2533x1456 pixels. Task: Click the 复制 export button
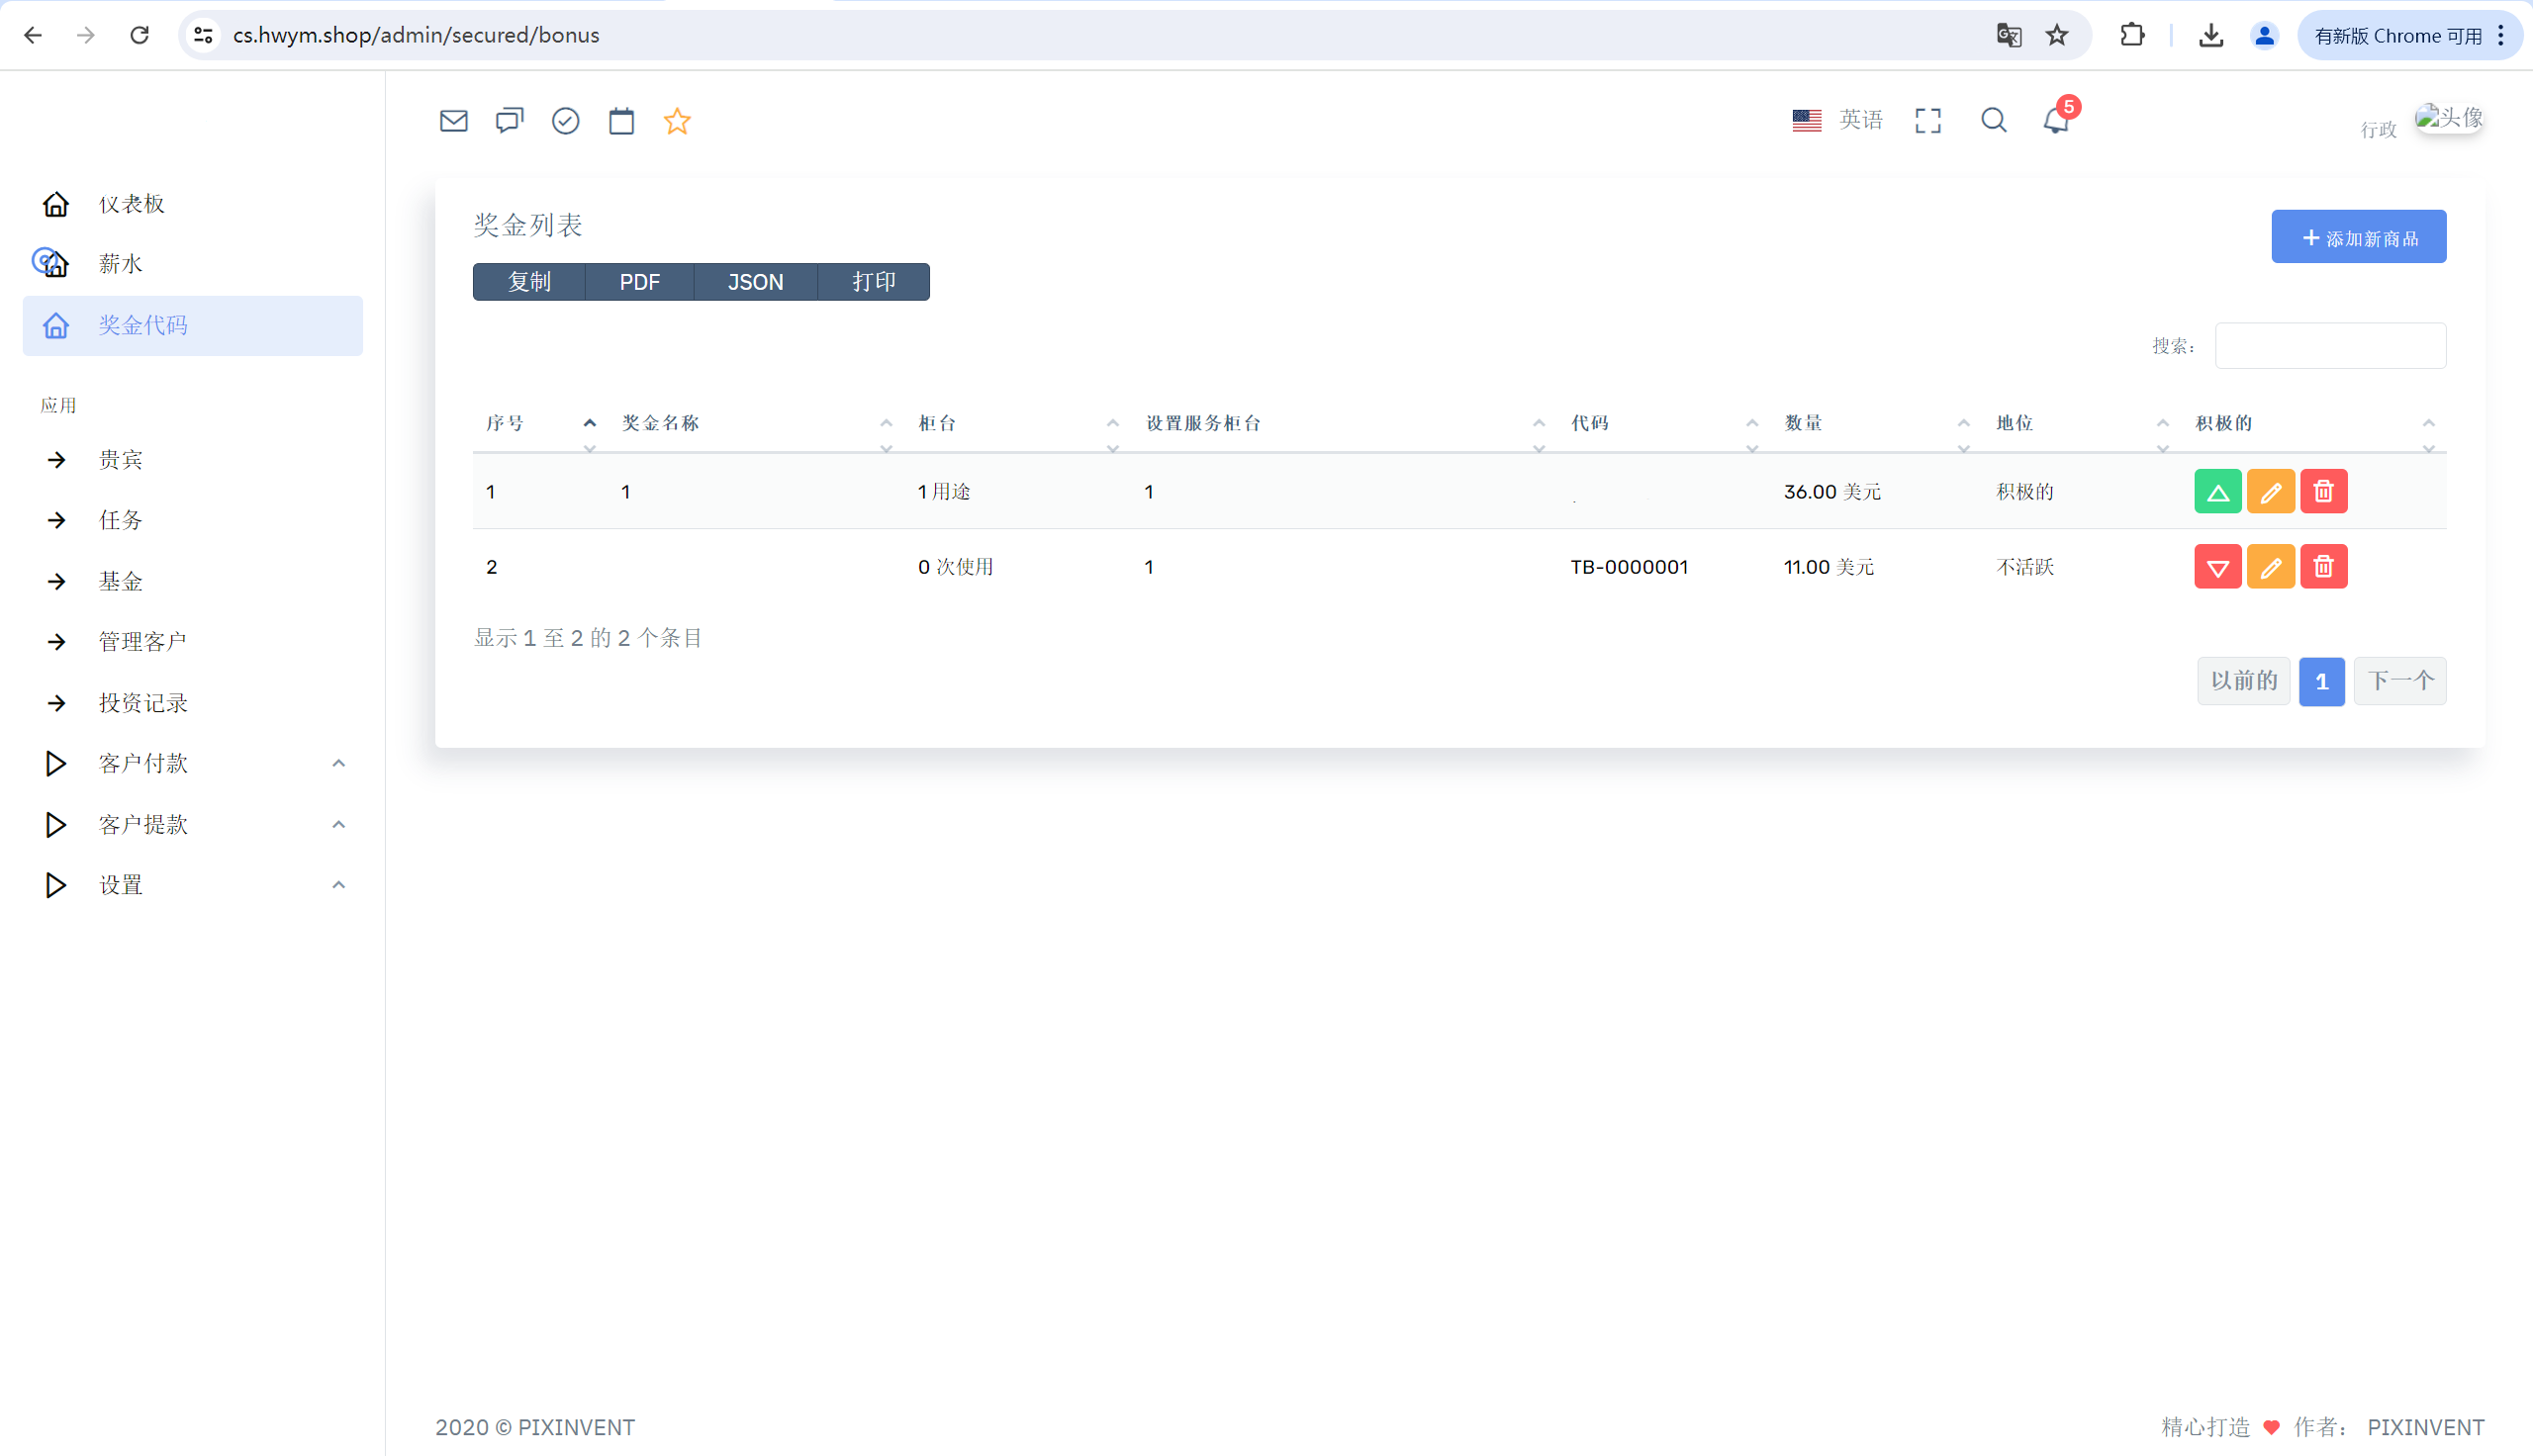529,282
